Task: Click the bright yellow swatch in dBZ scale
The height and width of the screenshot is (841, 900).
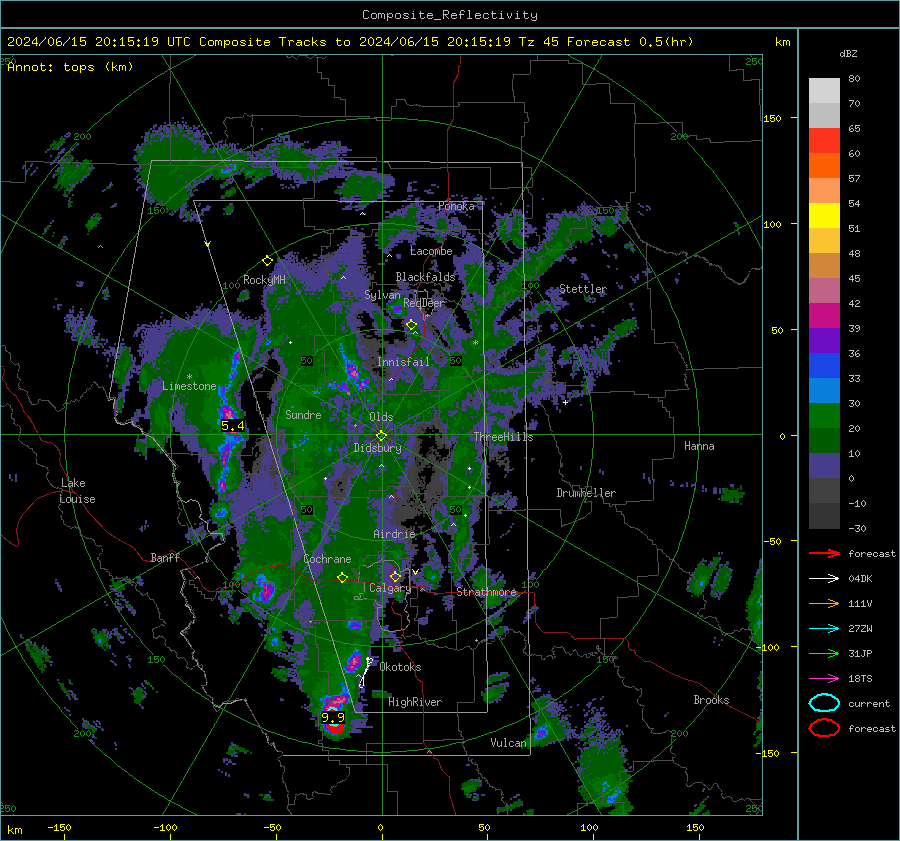Action: [x=824, y=216]
